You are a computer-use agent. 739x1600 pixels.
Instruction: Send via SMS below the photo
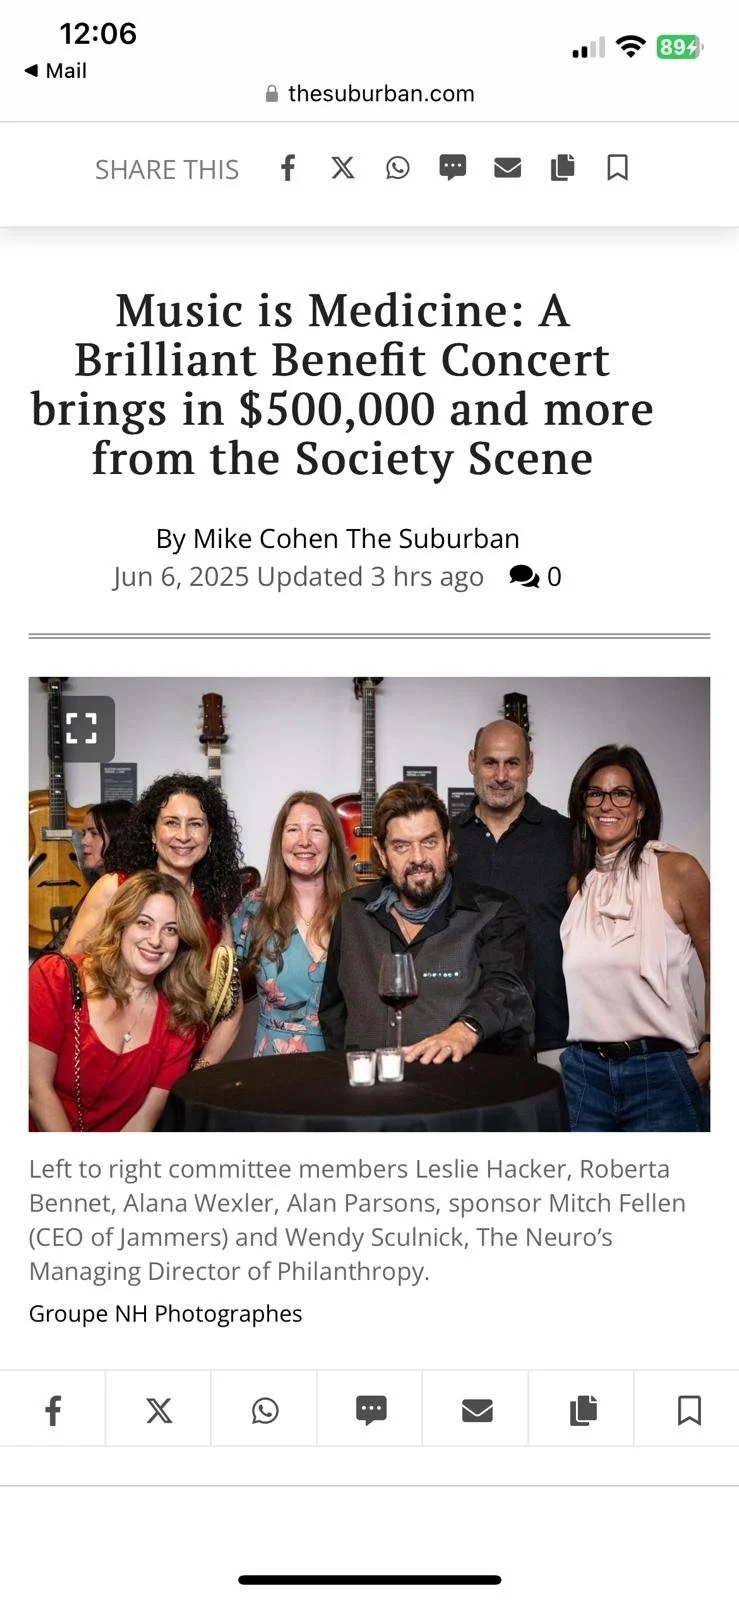tap(371, 1410)
